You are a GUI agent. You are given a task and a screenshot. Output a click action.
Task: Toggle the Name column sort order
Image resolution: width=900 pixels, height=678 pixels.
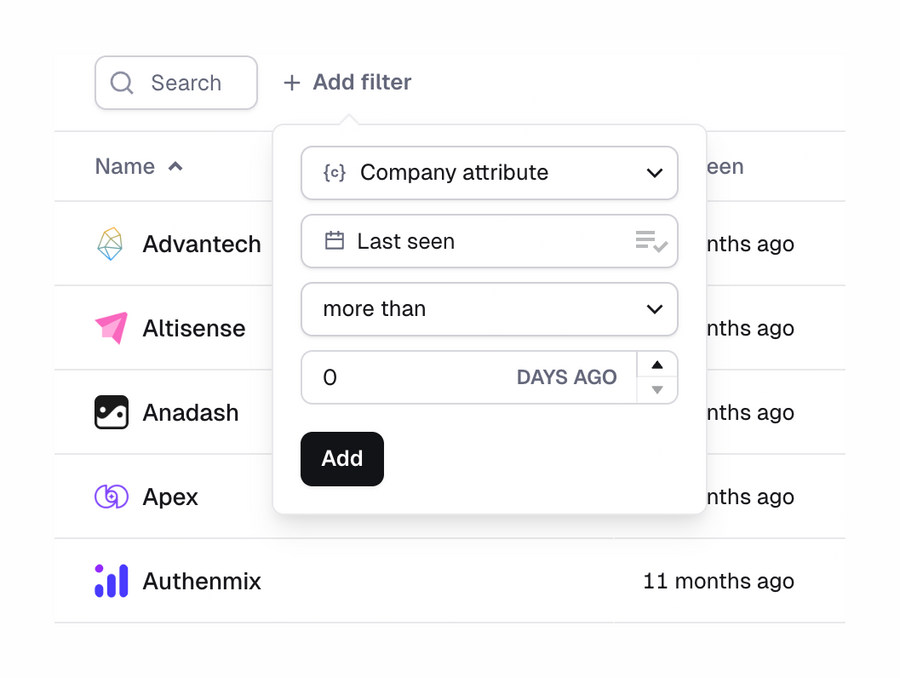click(x=140, y=166)
